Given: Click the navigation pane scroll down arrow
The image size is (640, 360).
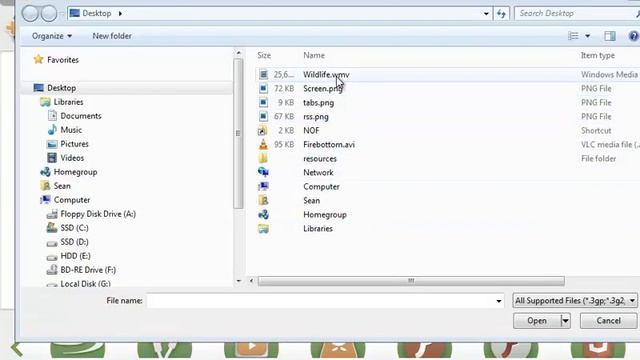Looking at the screenshot, I should coord(238,281).
